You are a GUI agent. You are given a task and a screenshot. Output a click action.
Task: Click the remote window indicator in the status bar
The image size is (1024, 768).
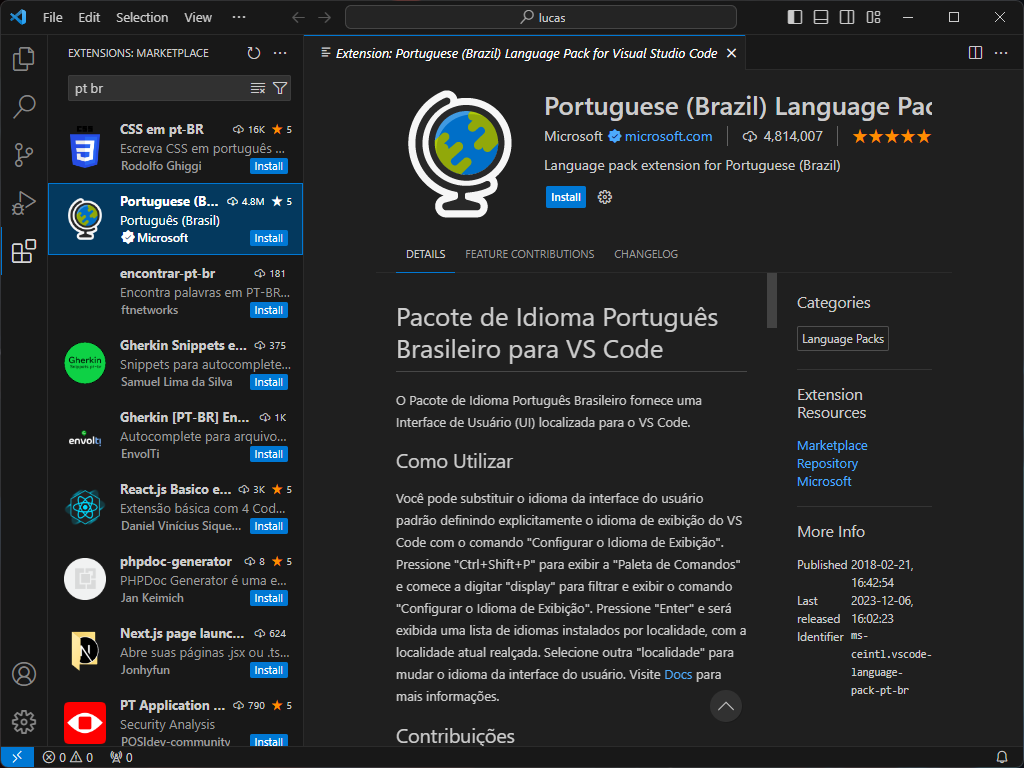tap(15, 758)
